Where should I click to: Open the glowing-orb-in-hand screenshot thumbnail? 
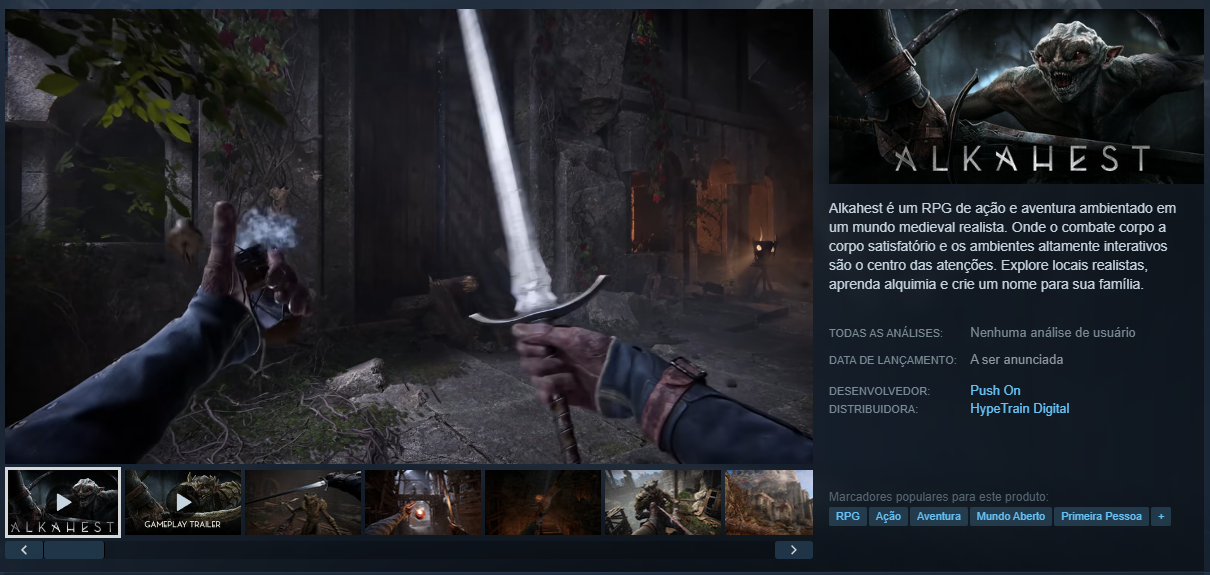coord(423,502)
